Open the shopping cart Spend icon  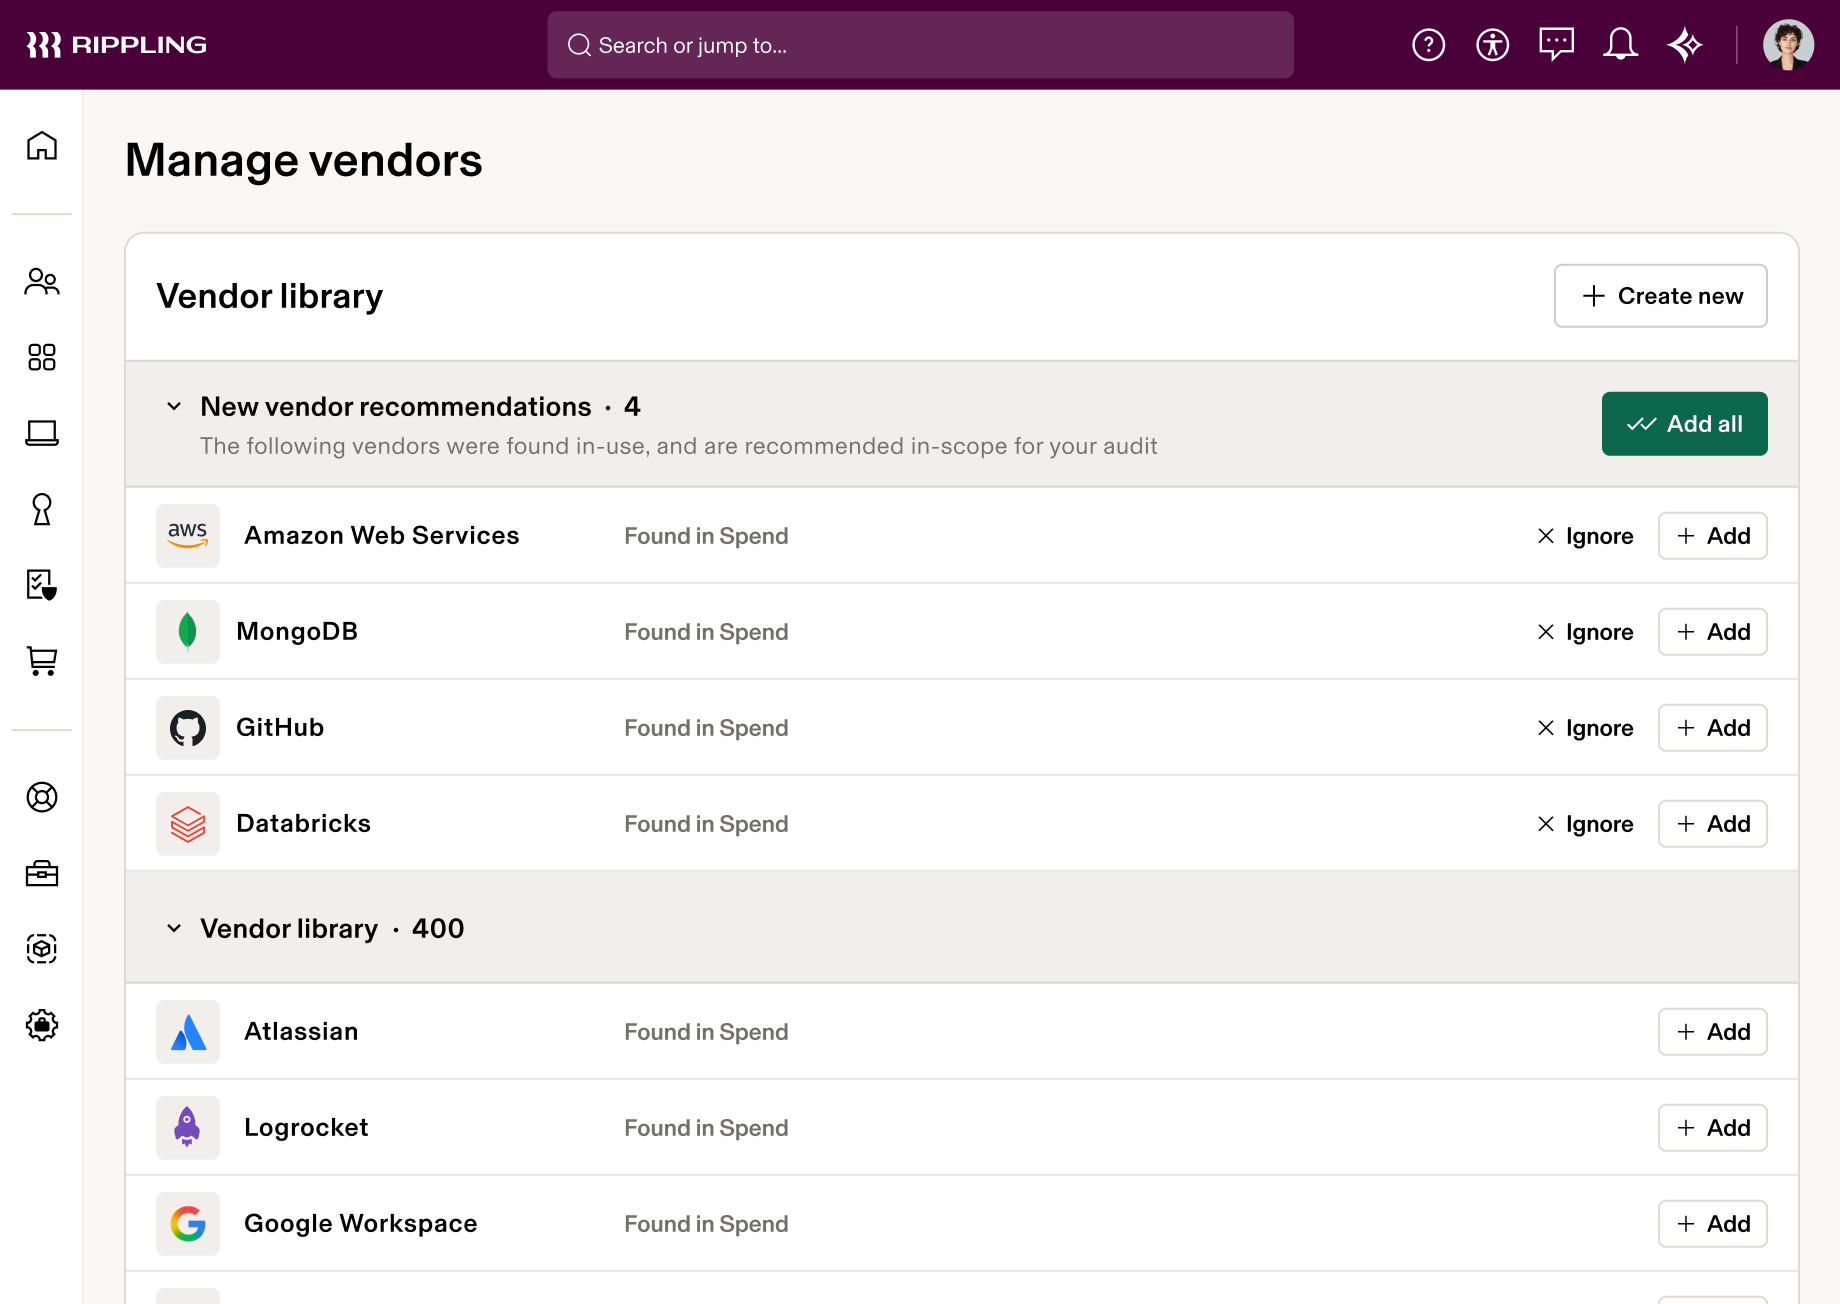41,661
